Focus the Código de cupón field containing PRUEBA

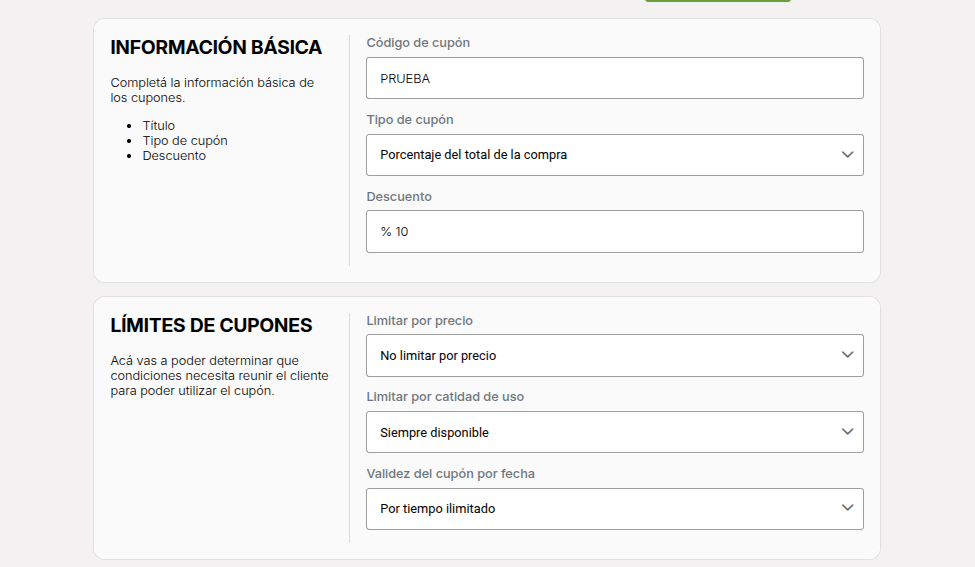click(x=614, y=78)
